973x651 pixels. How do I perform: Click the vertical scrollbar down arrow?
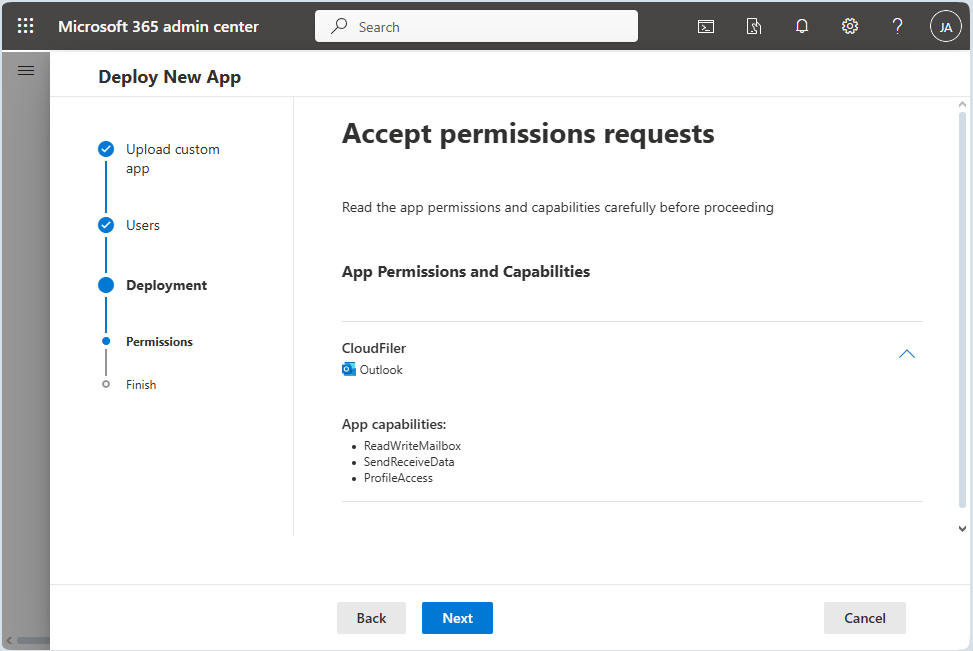pos(962,528)
